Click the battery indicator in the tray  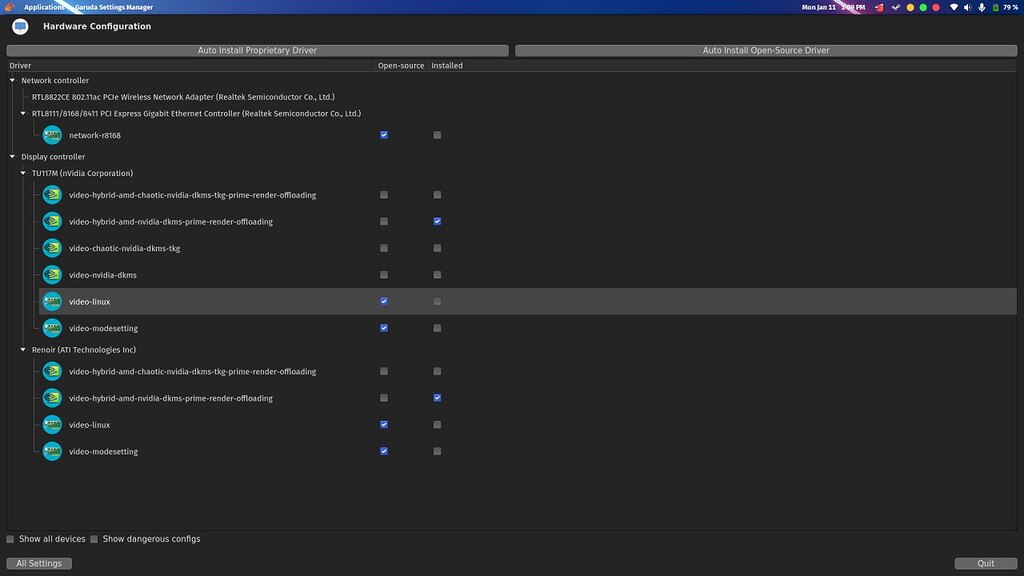[995, 7]
